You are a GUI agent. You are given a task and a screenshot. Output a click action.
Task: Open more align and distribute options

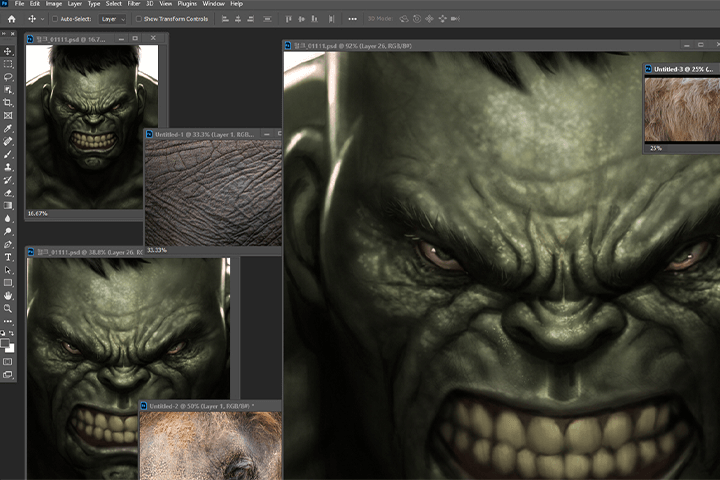[352, 19]
